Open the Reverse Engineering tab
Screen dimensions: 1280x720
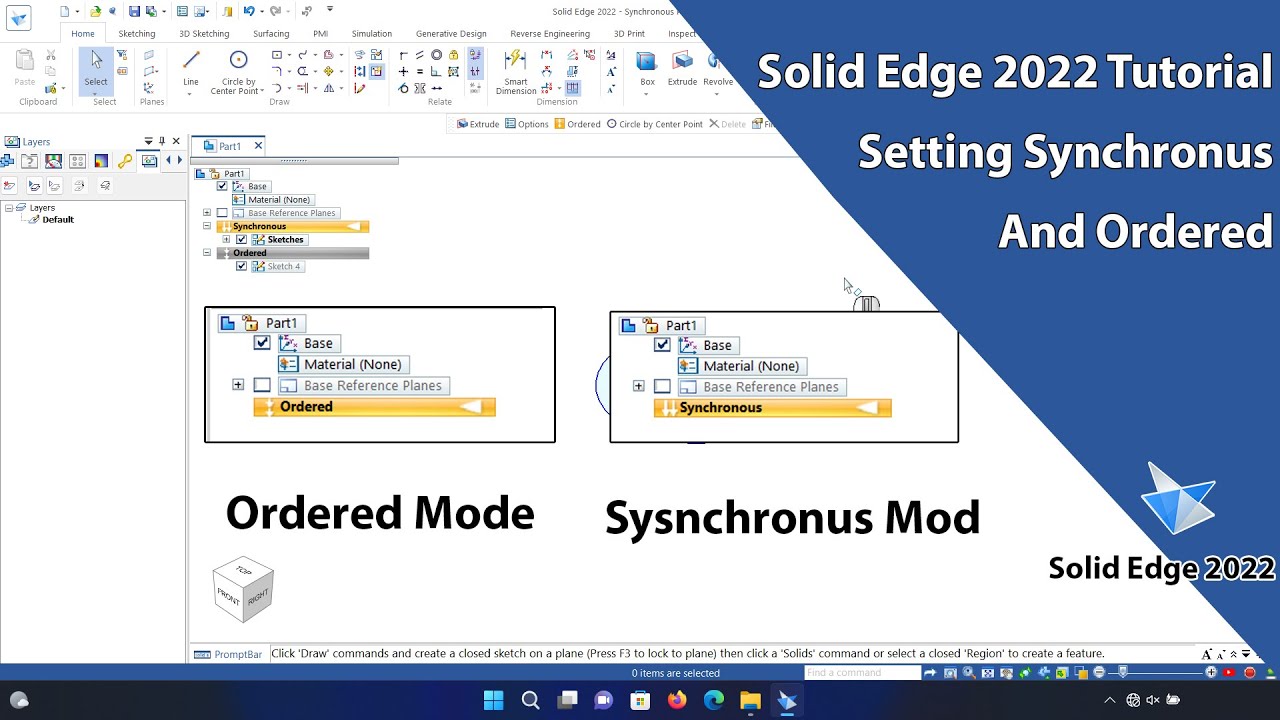(550, 33)
